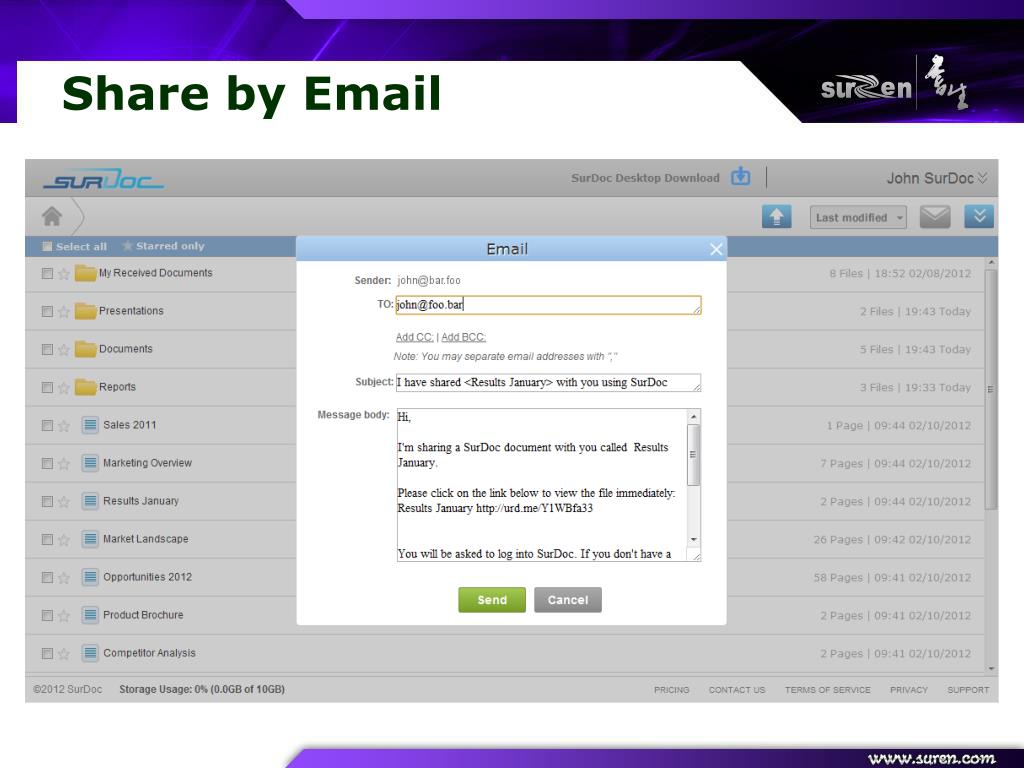Viewport: 1024px width, 768px height.
Task: Click the Opportunities 2012 document icon
Action: [90, 577]
